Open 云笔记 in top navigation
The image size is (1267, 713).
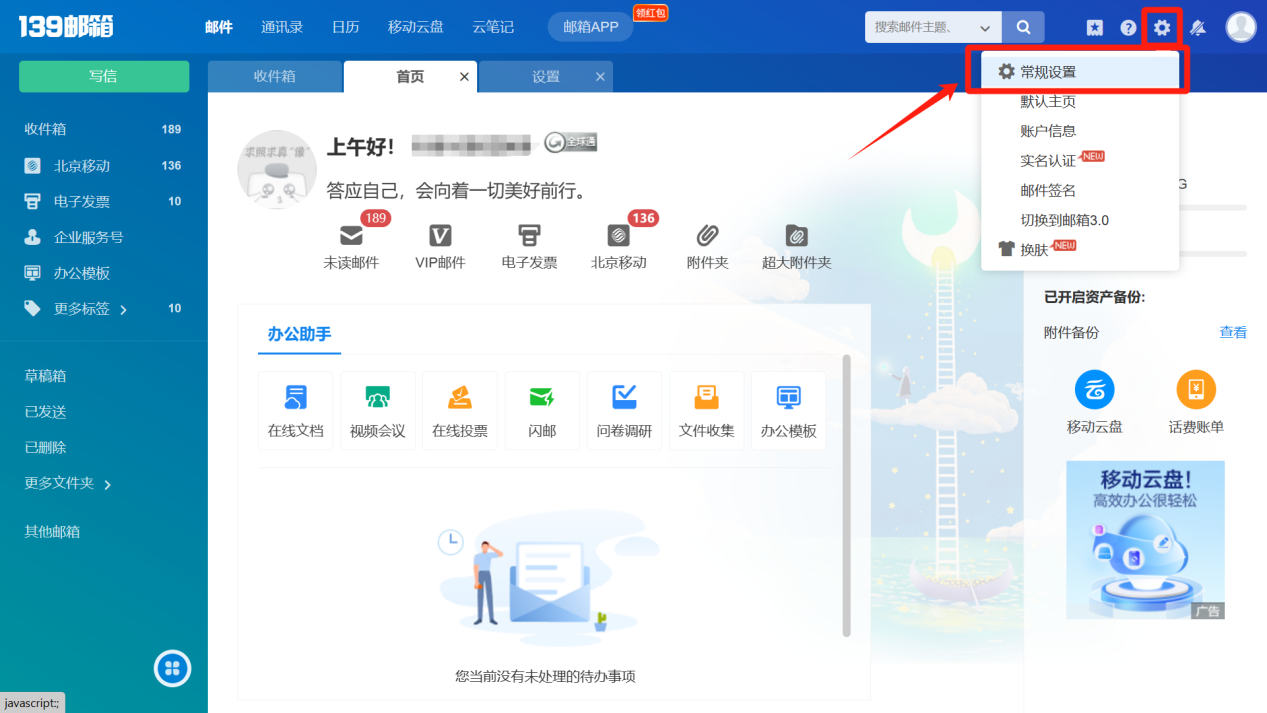tap(493, 27)
